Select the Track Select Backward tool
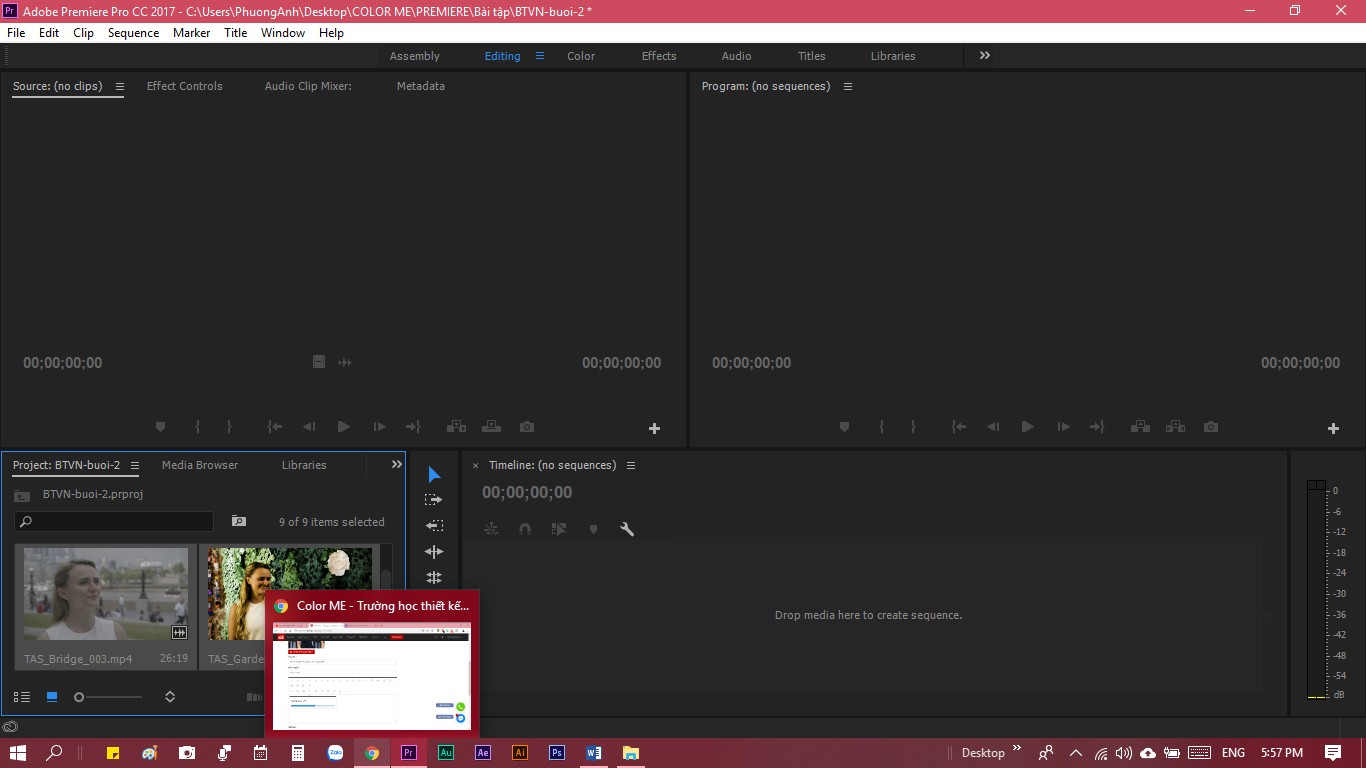 [x=434, y=525]
